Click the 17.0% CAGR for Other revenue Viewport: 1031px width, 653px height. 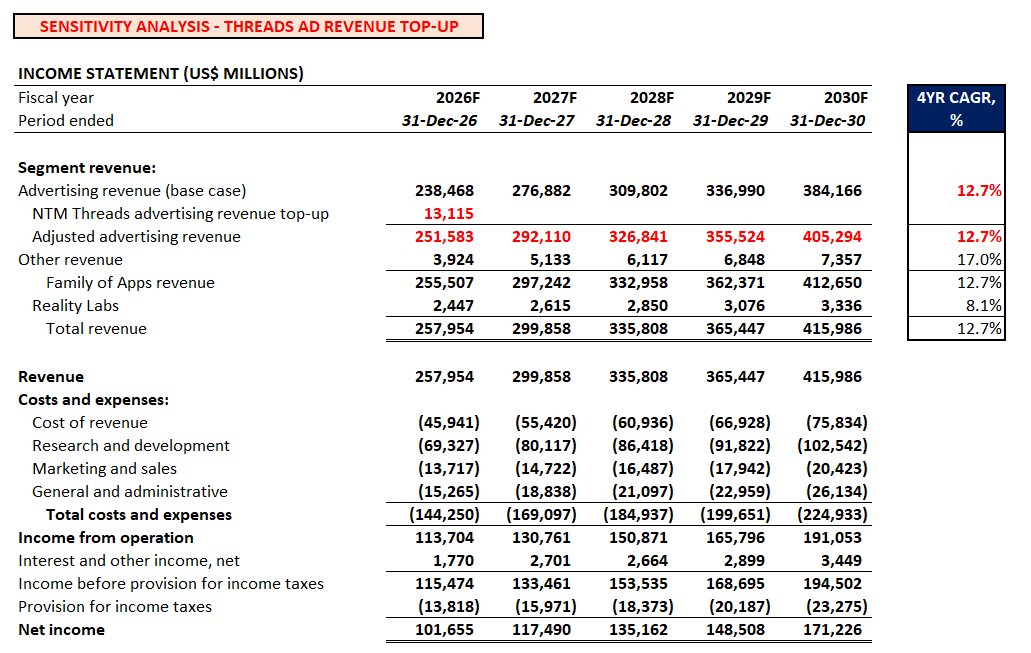click(x=979, y=260)
